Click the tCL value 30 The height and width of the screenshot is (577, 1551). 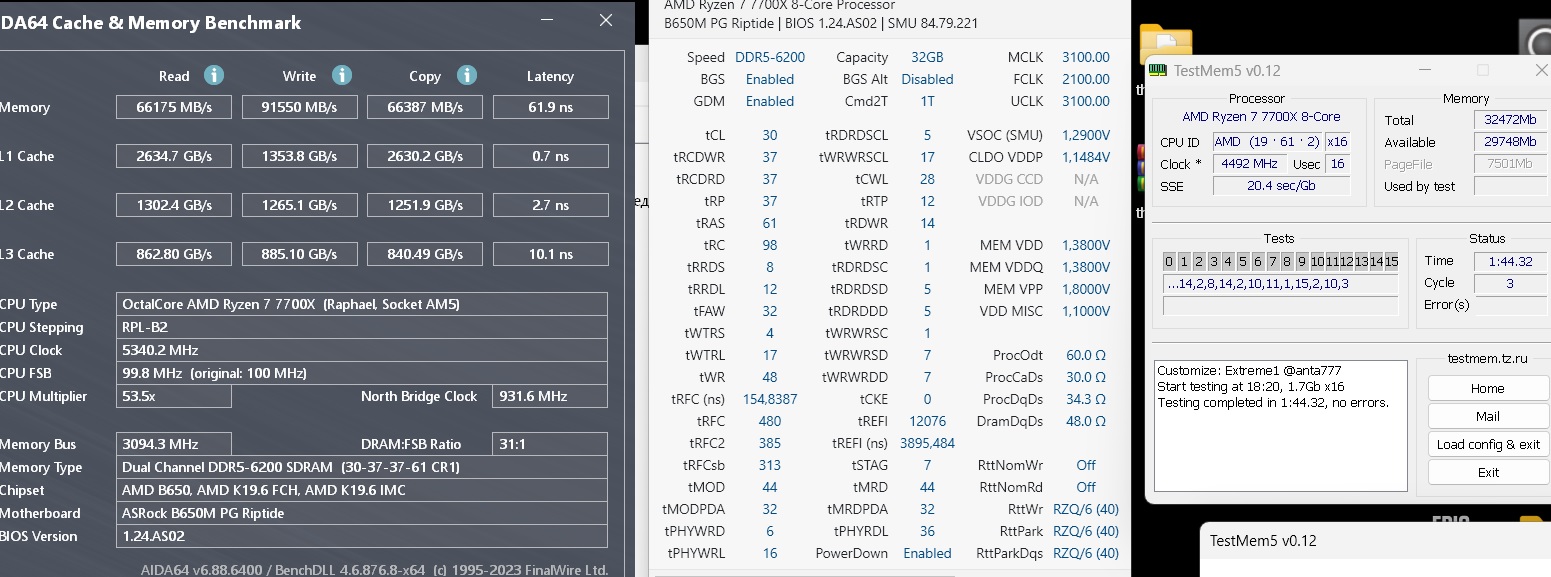(x=770, y=135)
